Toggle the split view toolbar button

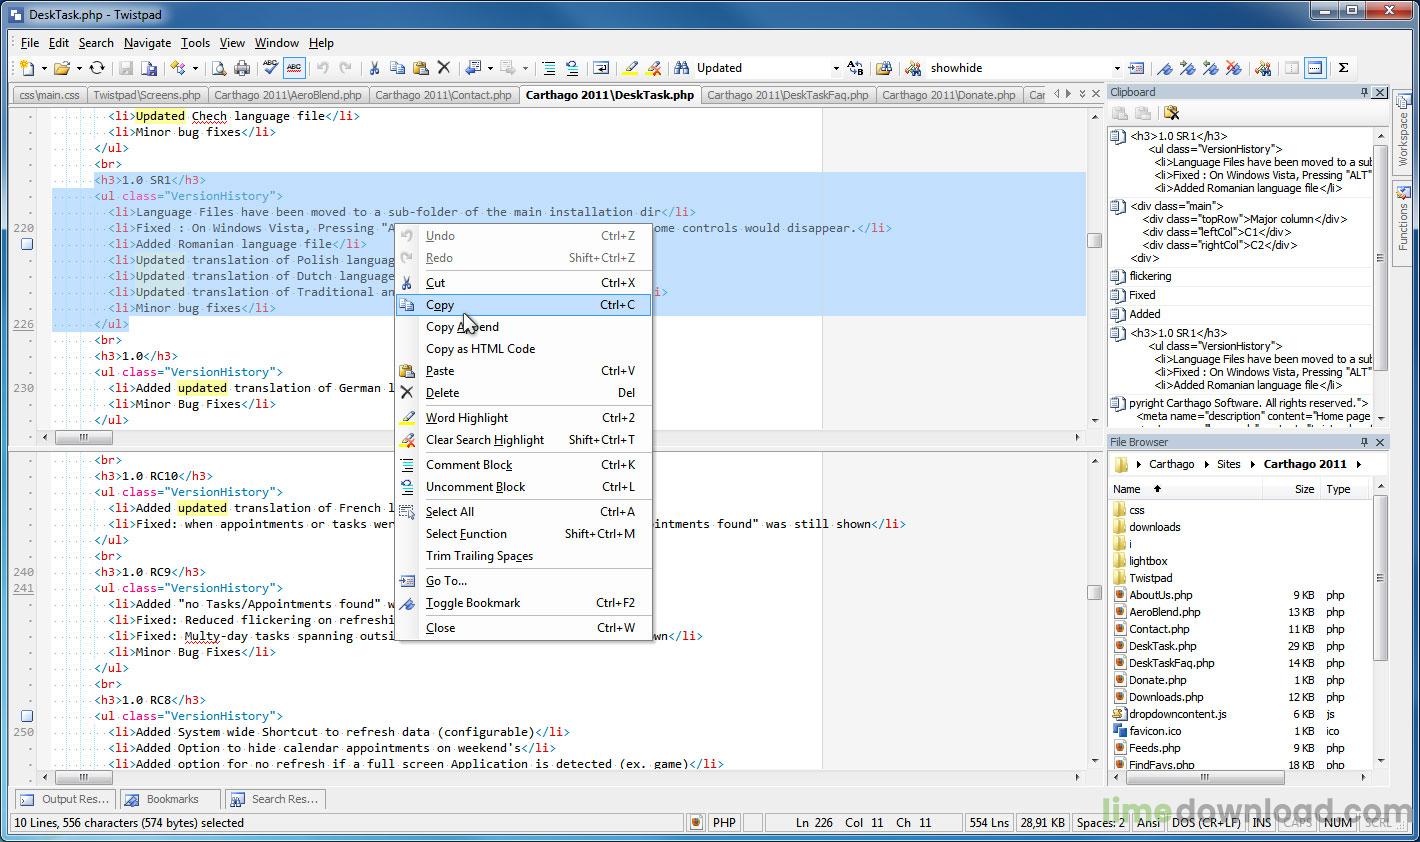pos(1315,68)
